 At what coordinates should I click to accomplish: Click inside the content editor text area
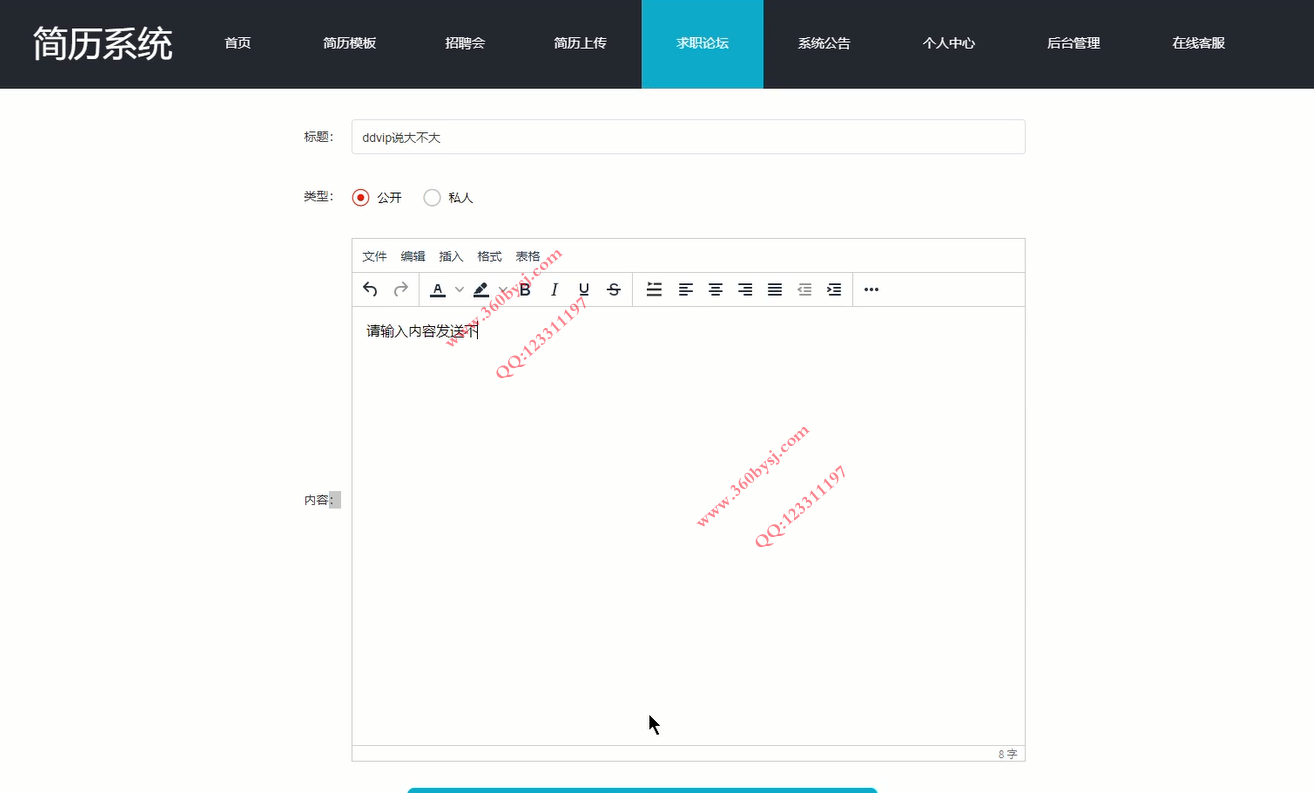(x=688, y=526)
